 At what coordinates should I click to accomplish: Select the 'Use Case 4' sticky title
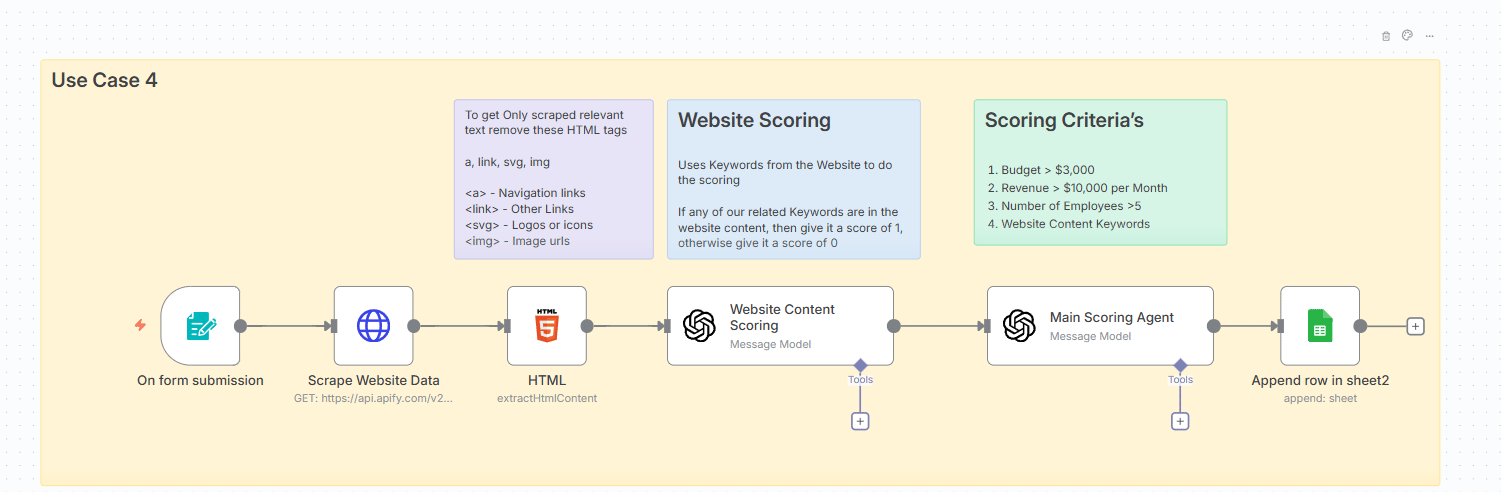105,80
